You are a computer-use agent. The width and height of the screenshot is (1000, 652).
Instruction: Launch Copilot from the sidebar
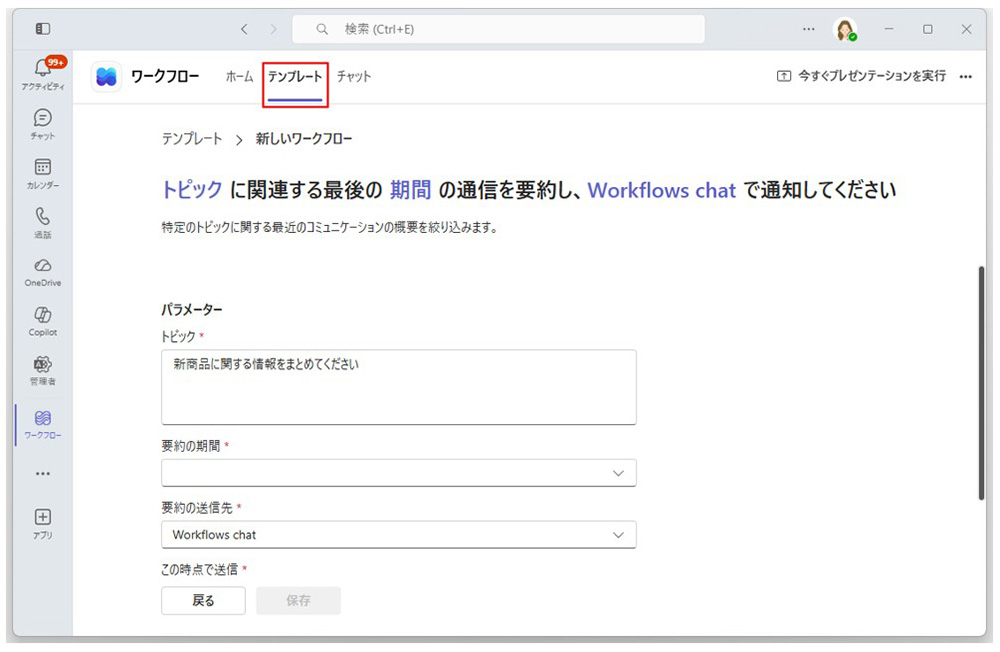pyautogui.click(x=43, y=321)
